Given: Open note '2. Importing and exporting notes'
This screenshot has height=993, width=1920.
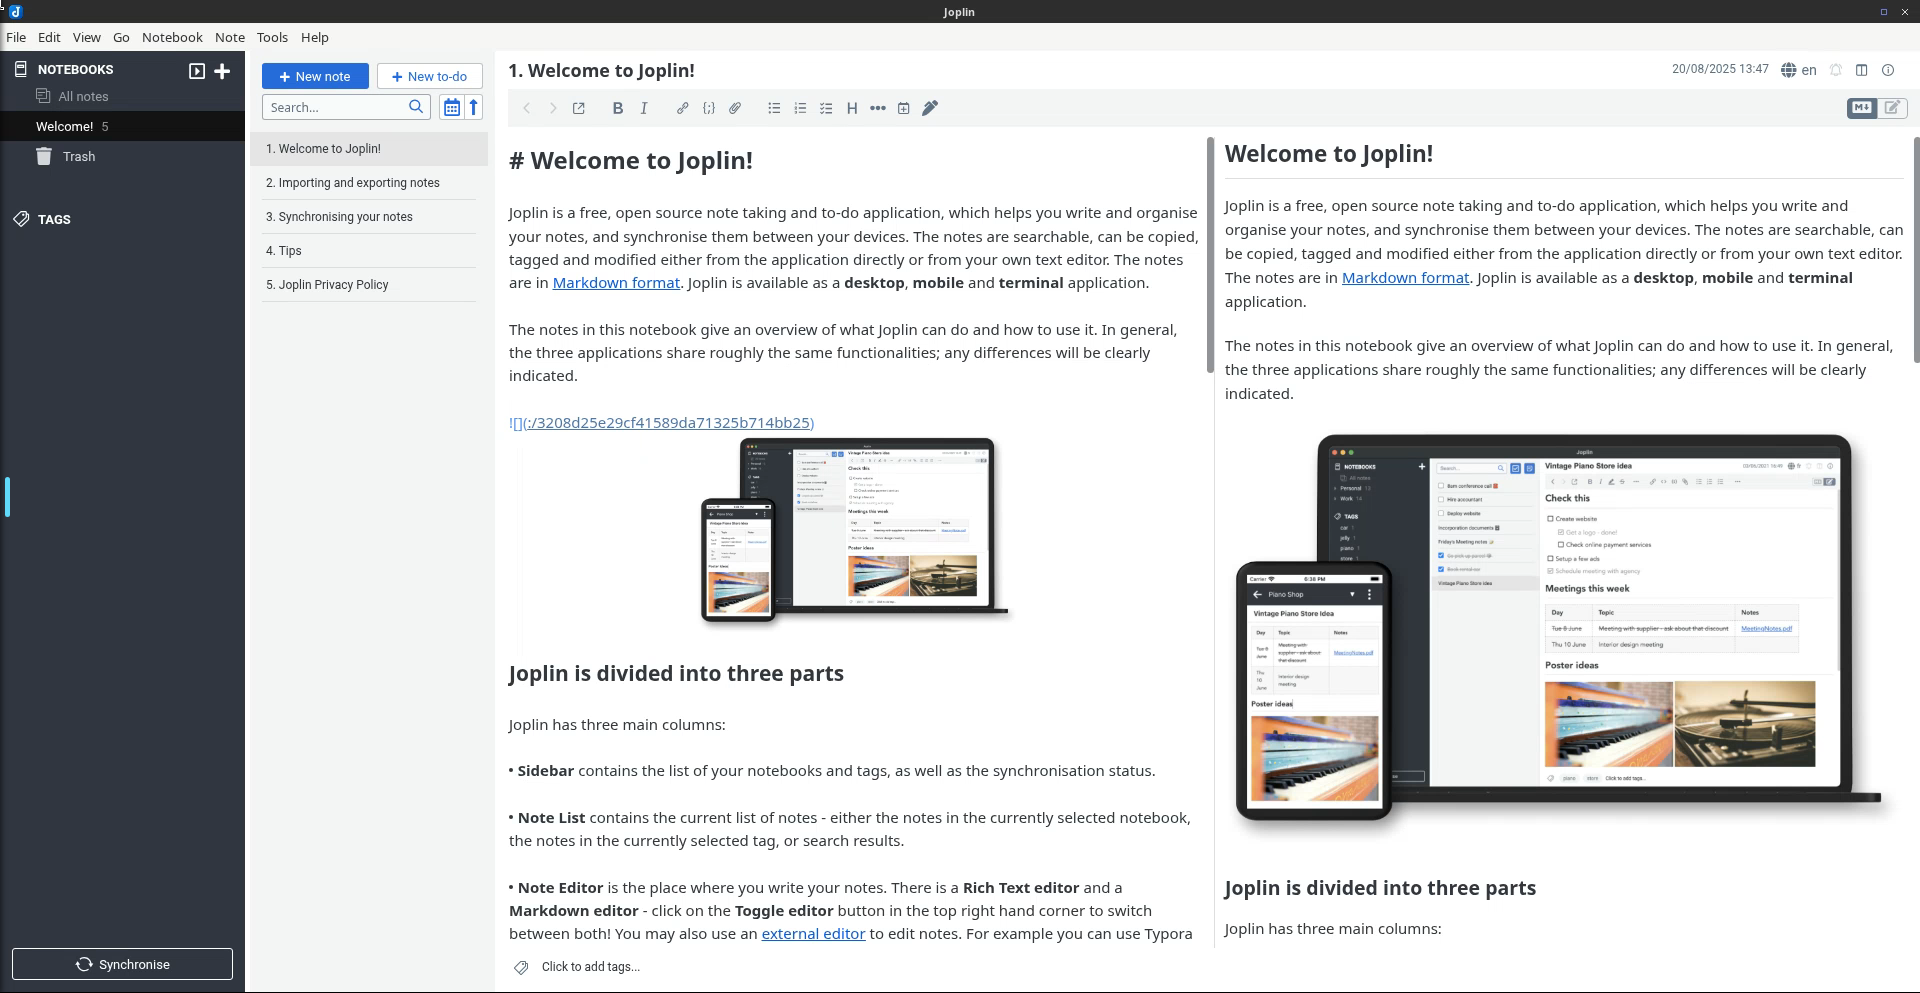Looking at the screenshot, I should [369, 183].
